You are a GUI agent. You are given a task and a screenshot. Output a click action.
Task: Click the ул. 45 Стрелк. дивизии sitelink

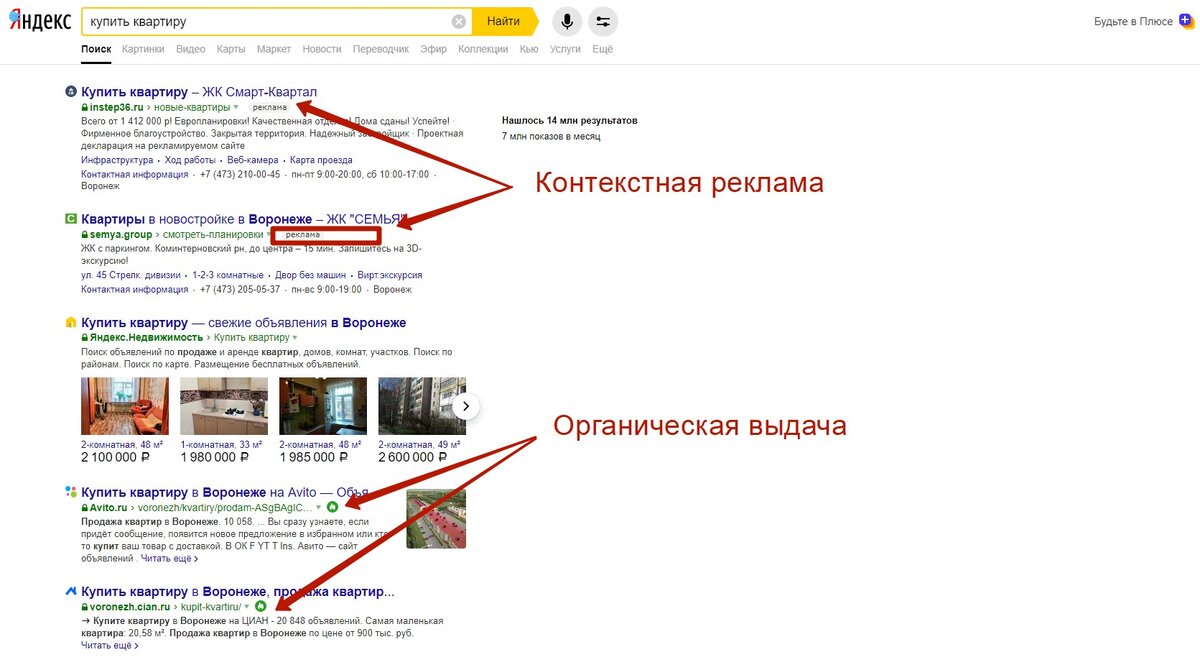(131, 275)
